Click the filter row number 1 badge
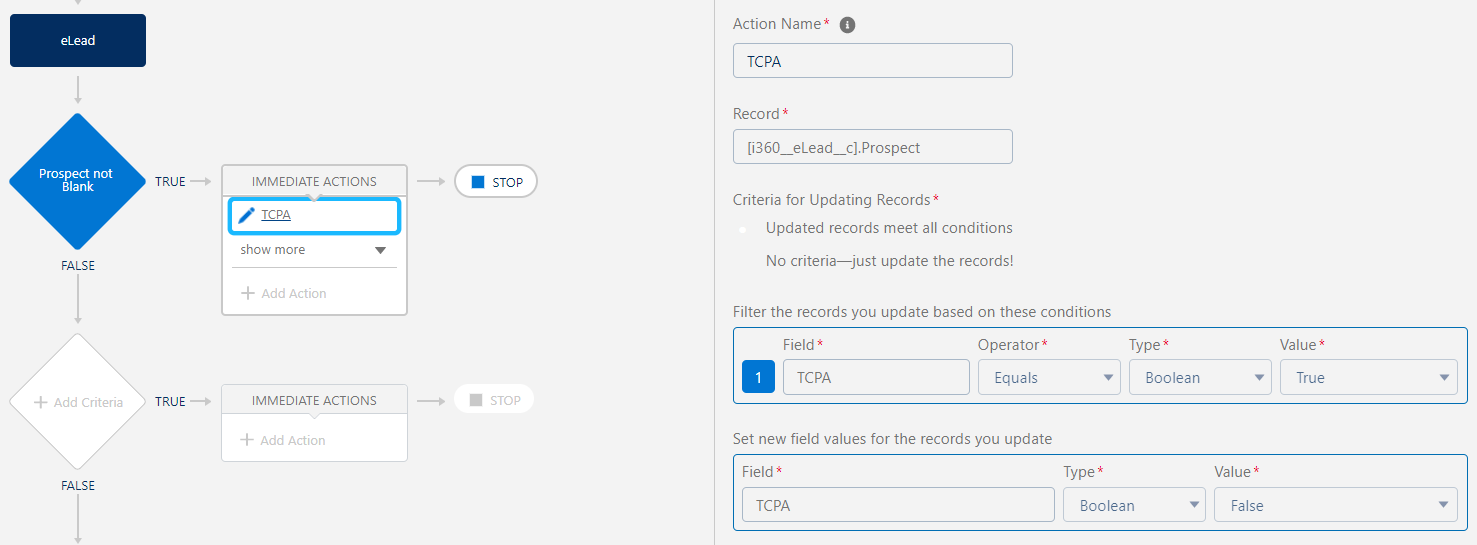1477x545 pixels. (x=758, y=377)
